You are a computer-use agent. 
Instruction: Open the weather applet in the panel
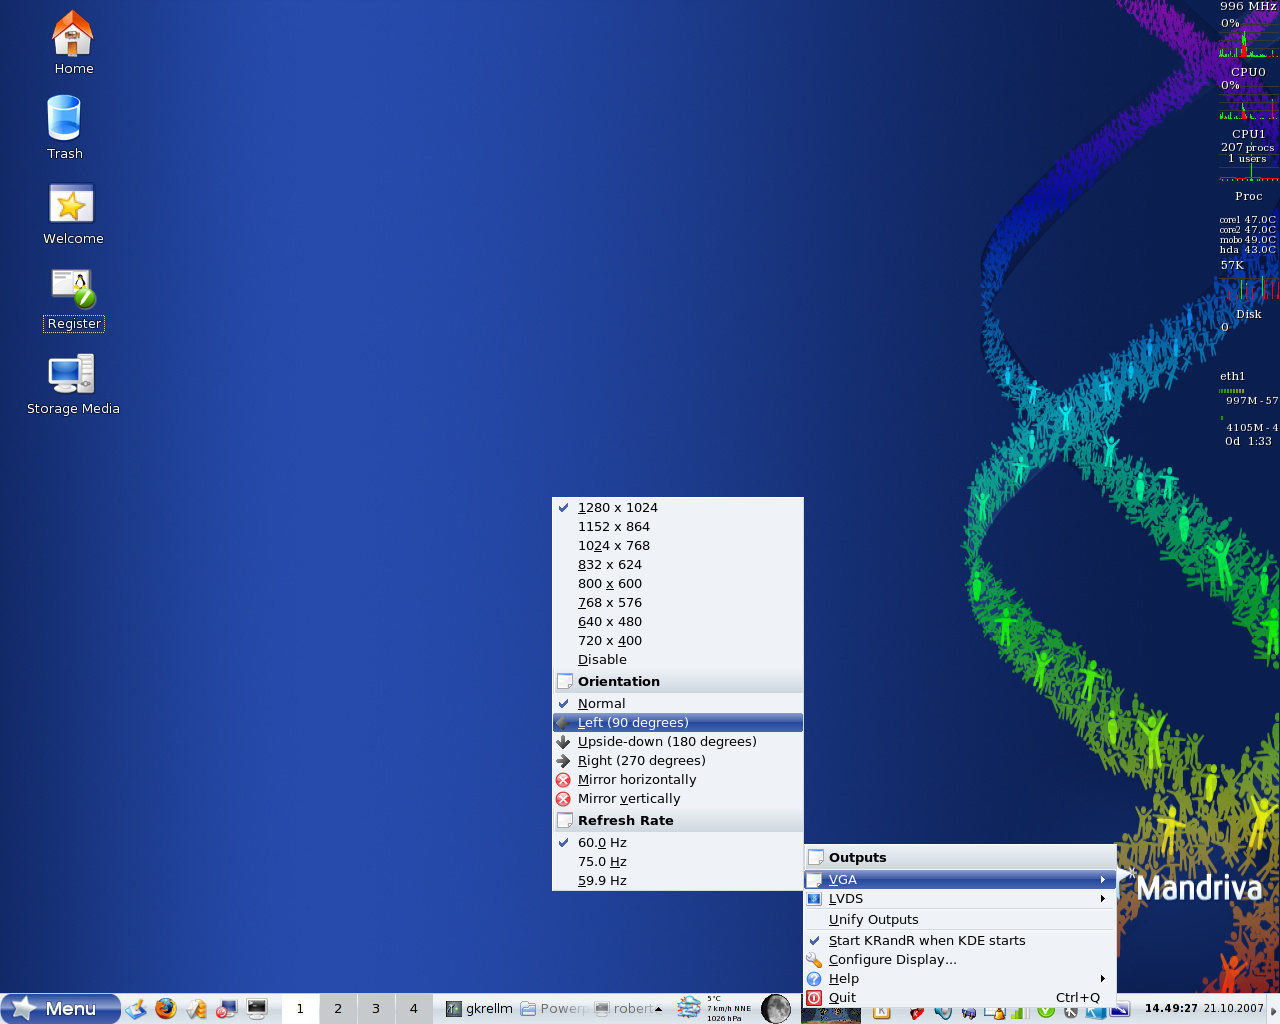click(713, 1008)
